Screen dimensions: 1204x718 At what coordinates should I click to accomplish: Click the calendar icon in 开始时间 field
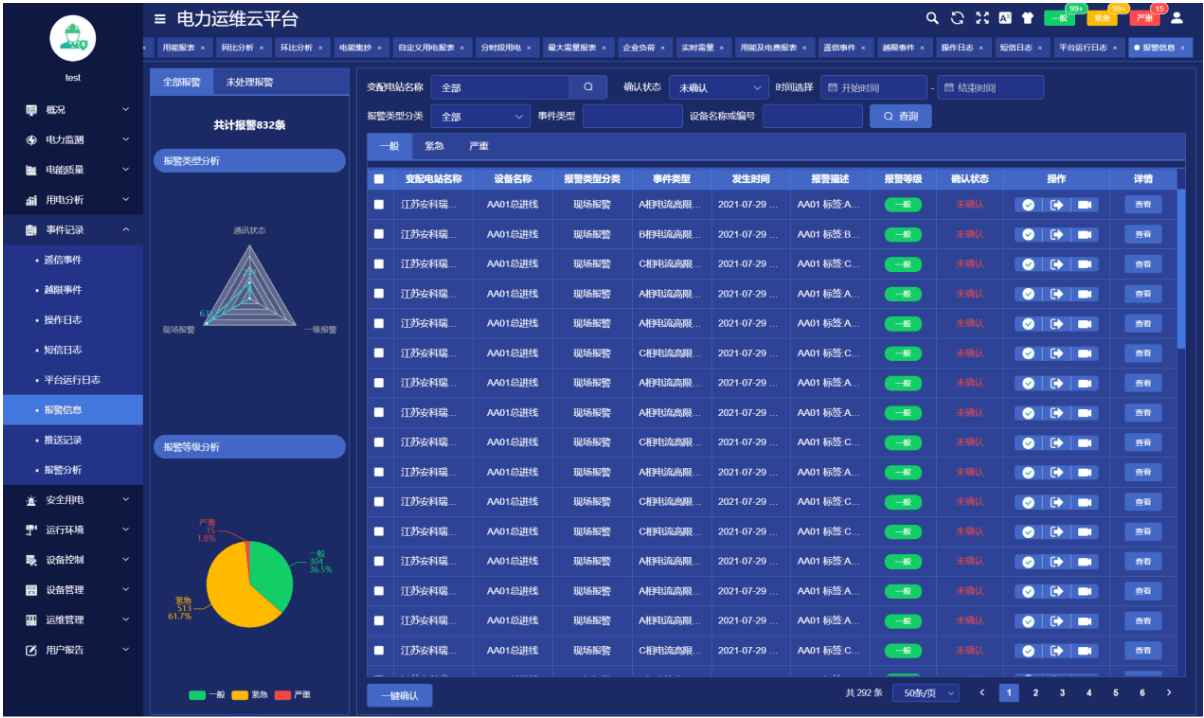(832, 88)
